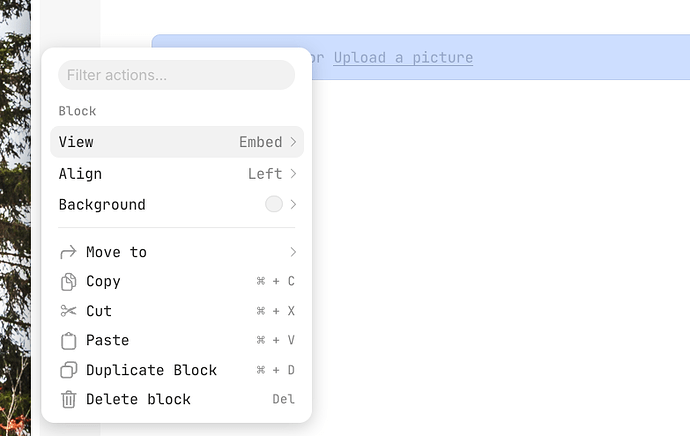Image resolution: width=690 pixels, height=436 pixels.
Task: Open the Background submenu chevron
Action: tap(293, 204)
